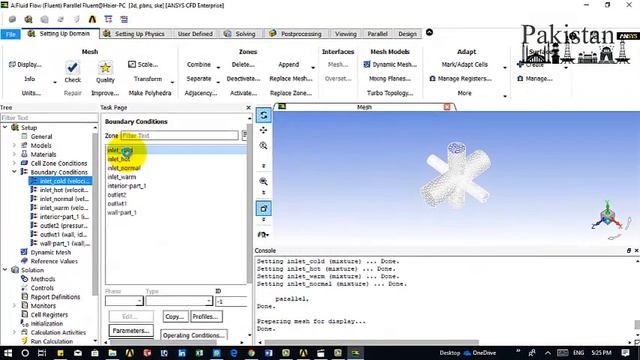This screenshot has height=360, width=640.
Task: Click the Tree filter text field
Action: pos(49,118)
